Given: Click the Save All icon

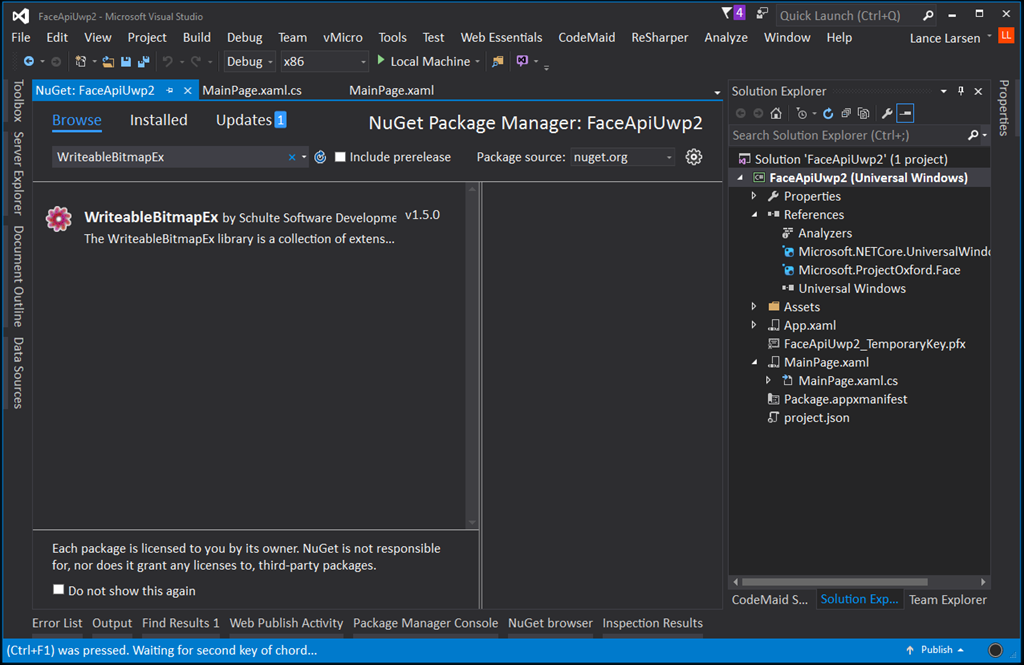Looking at the screenshot, I should click(x=143, y=61).
